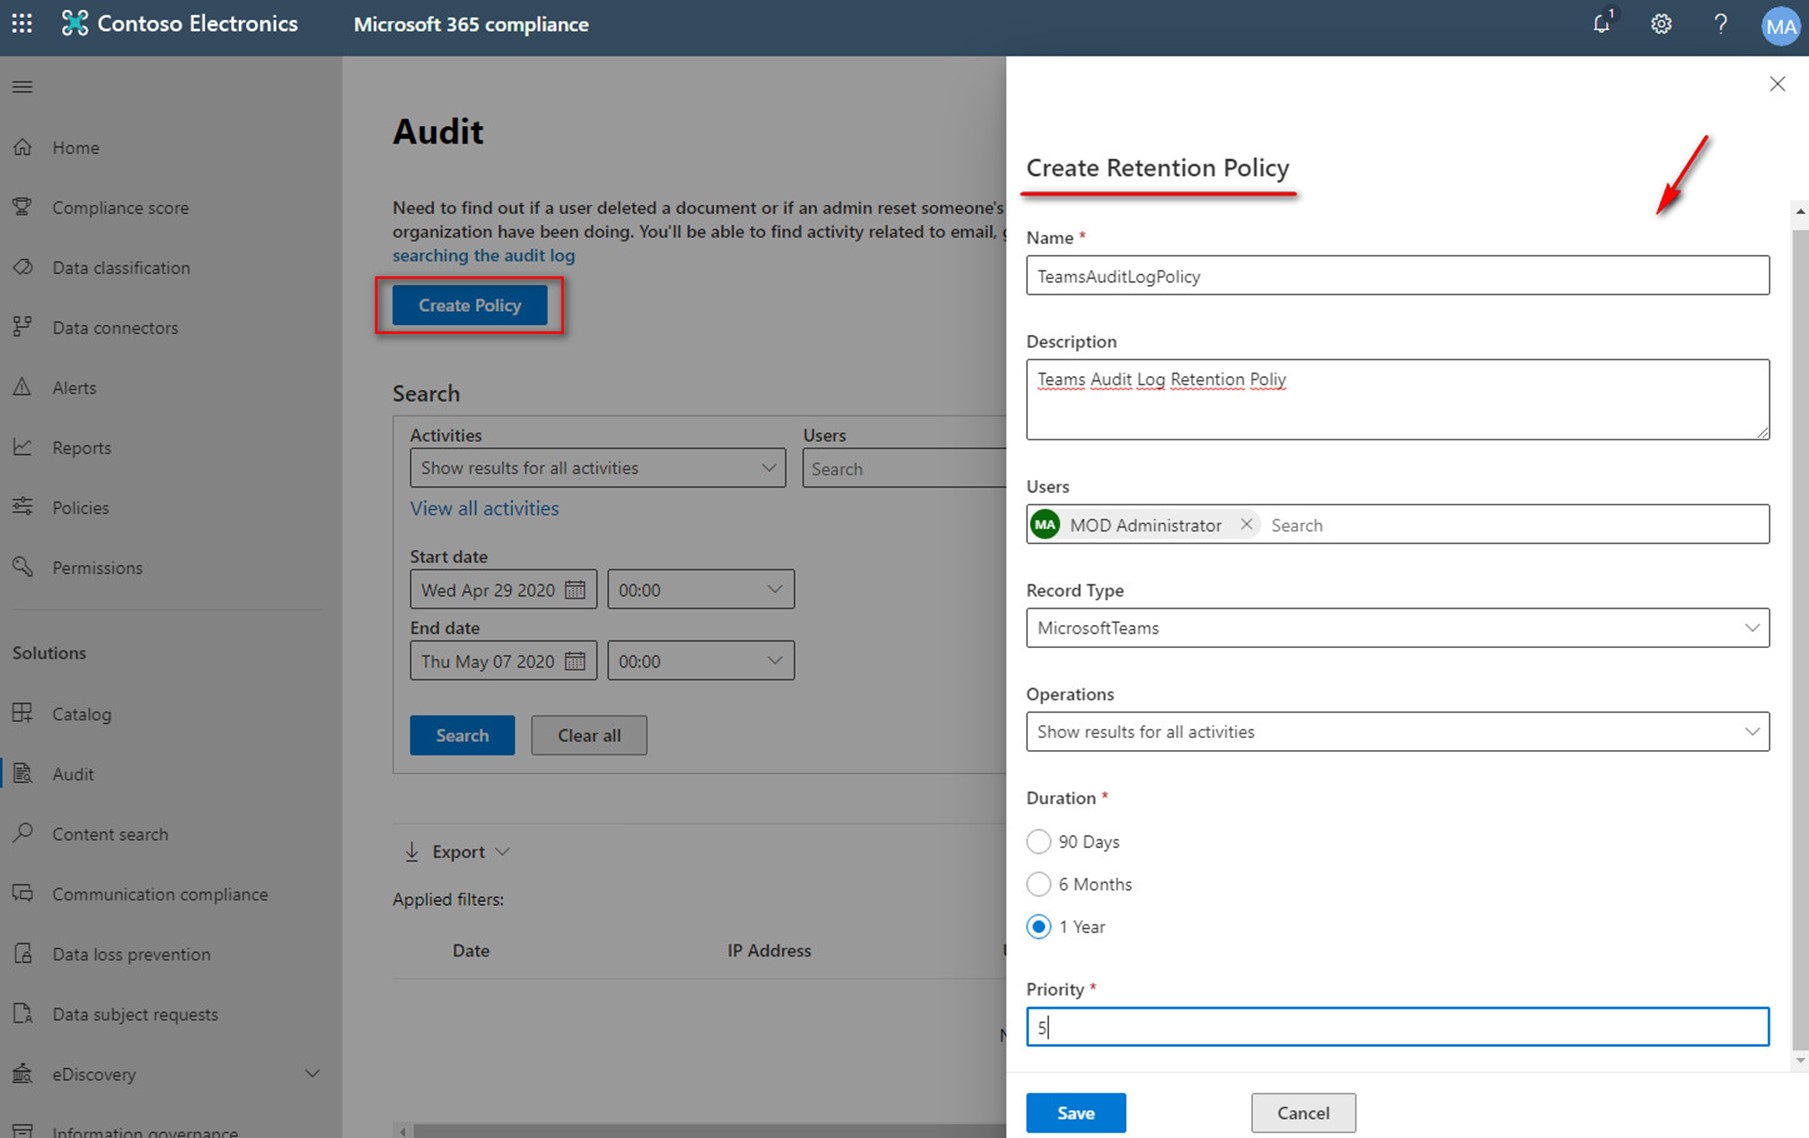Image resolution: width=1809 pixels, height=1138 pixels.
Task: Click the Audit Users search box
Action: [904, 468]
